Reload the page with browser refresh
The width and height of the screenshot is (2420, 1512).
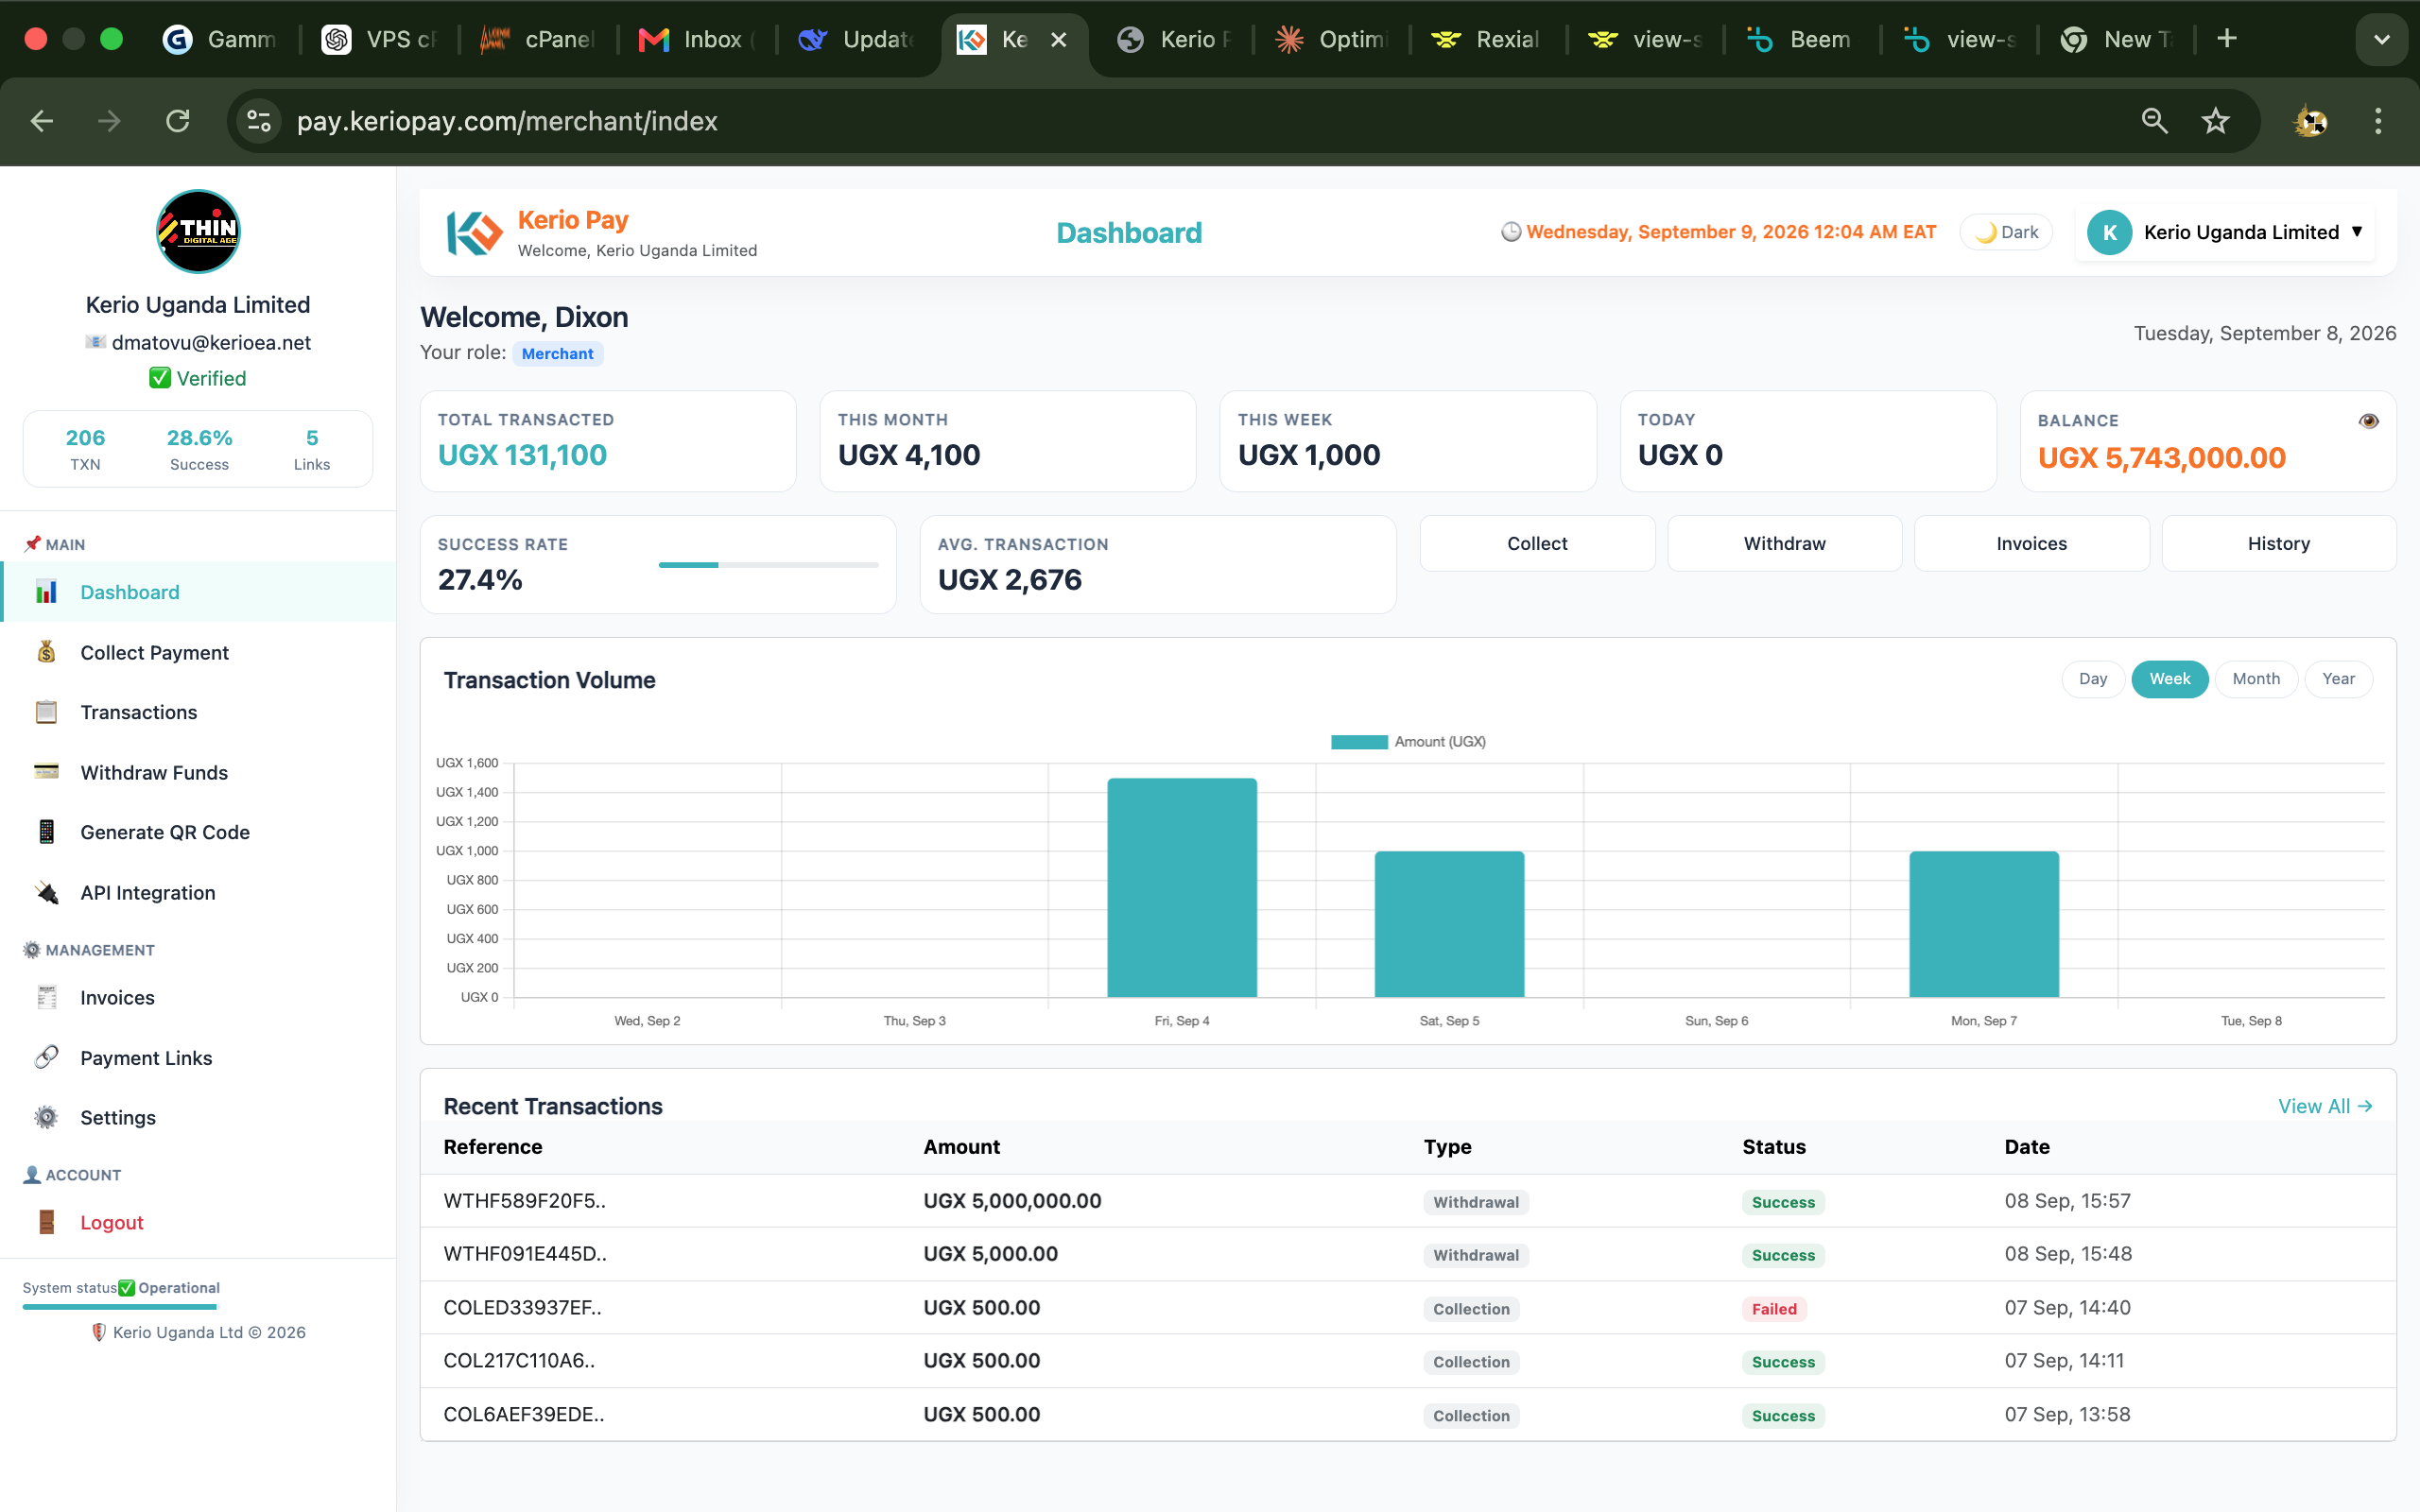[x=178, y=121]
